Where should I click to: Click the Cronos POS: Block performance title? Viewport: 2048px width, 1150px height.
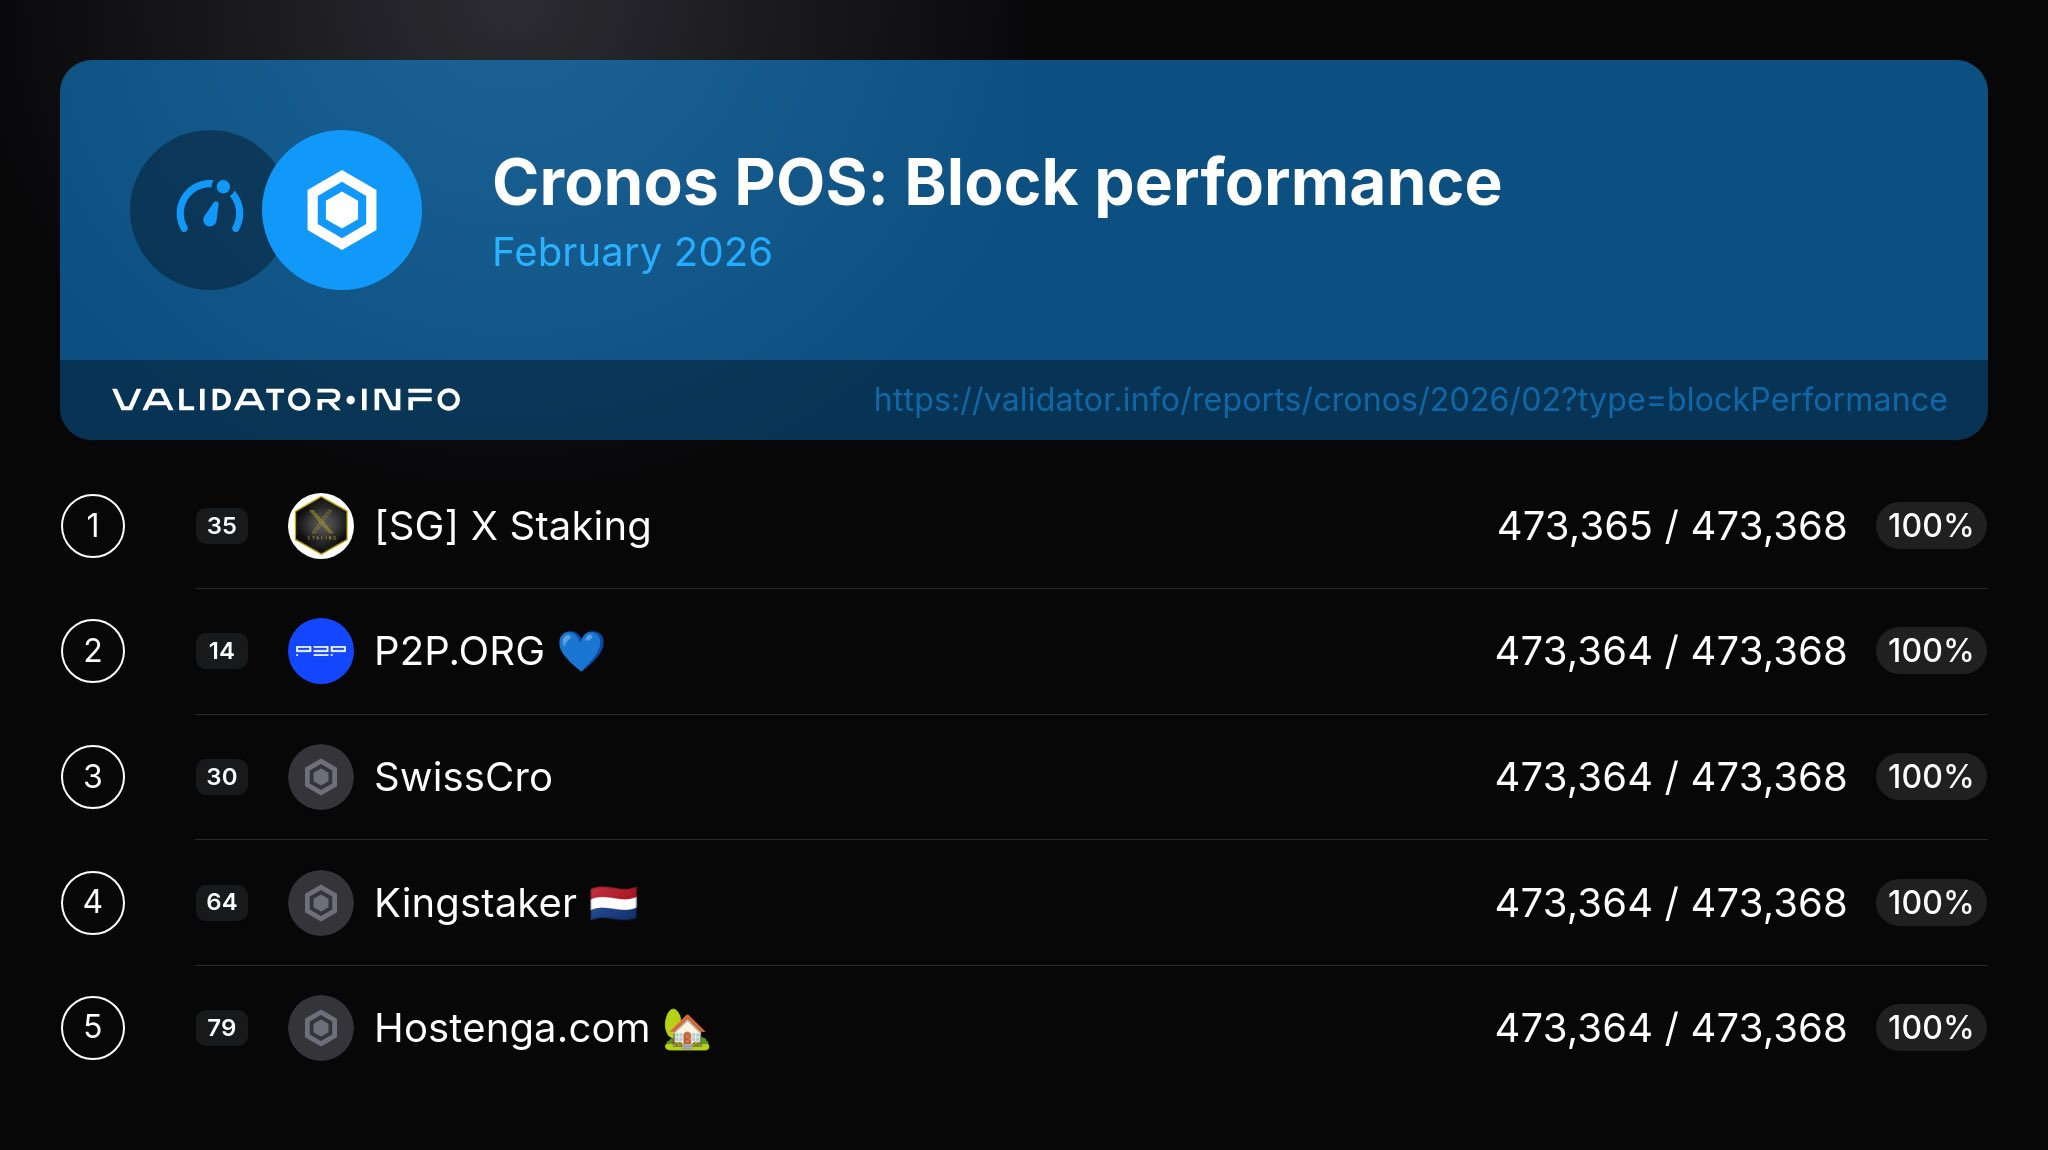pos(996,183)
